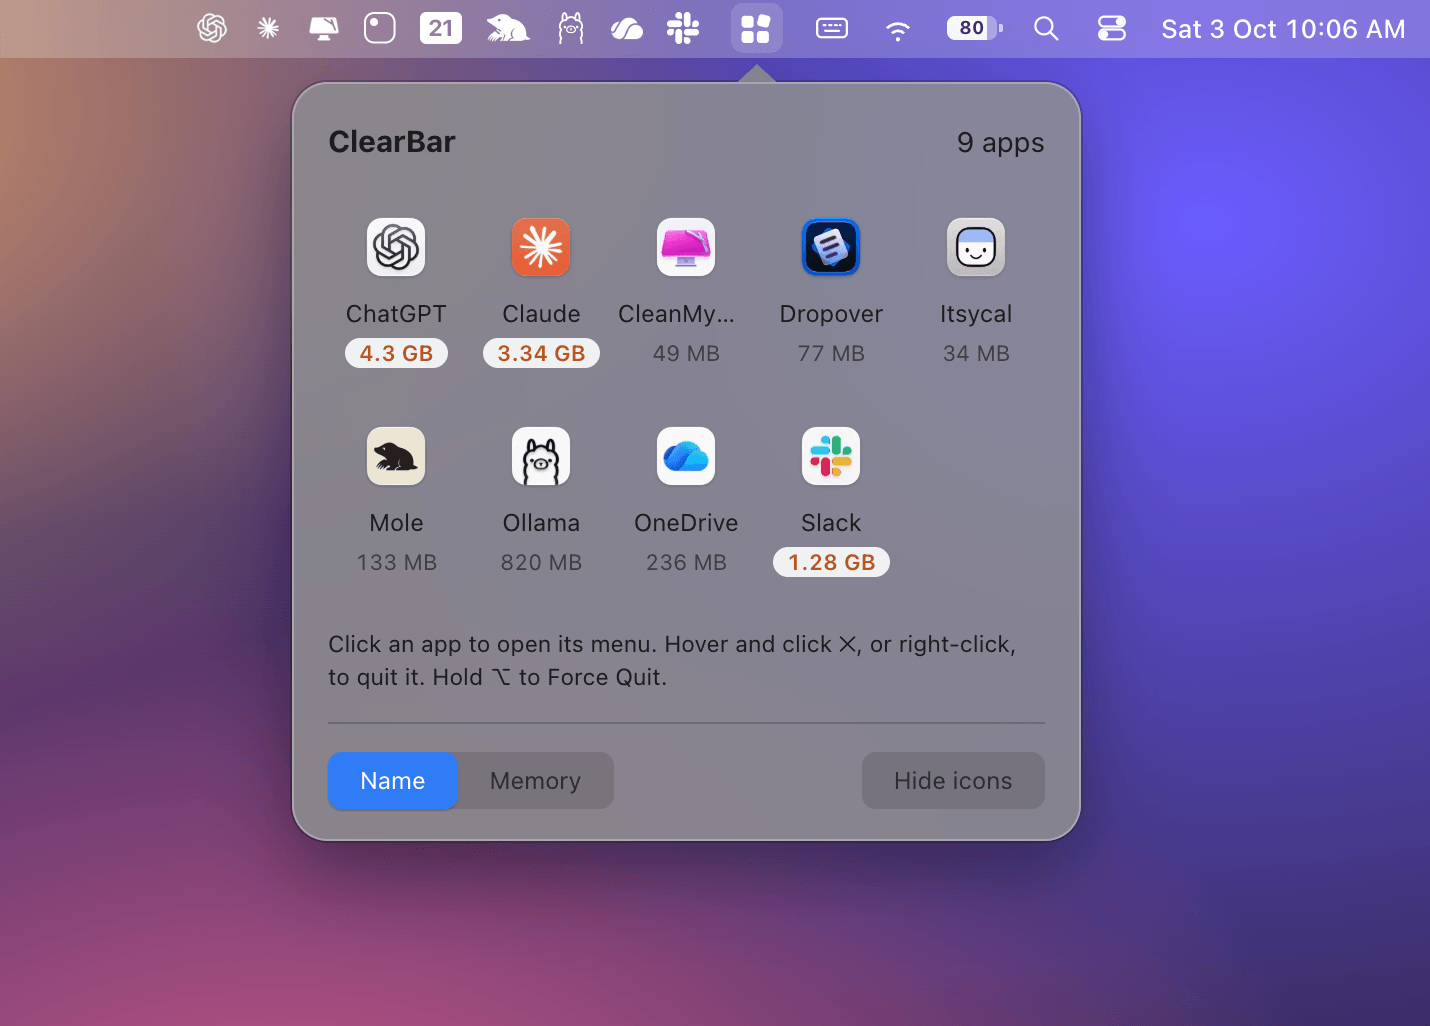
Task: Click the Hide icons button
Action: click(953, 781)
